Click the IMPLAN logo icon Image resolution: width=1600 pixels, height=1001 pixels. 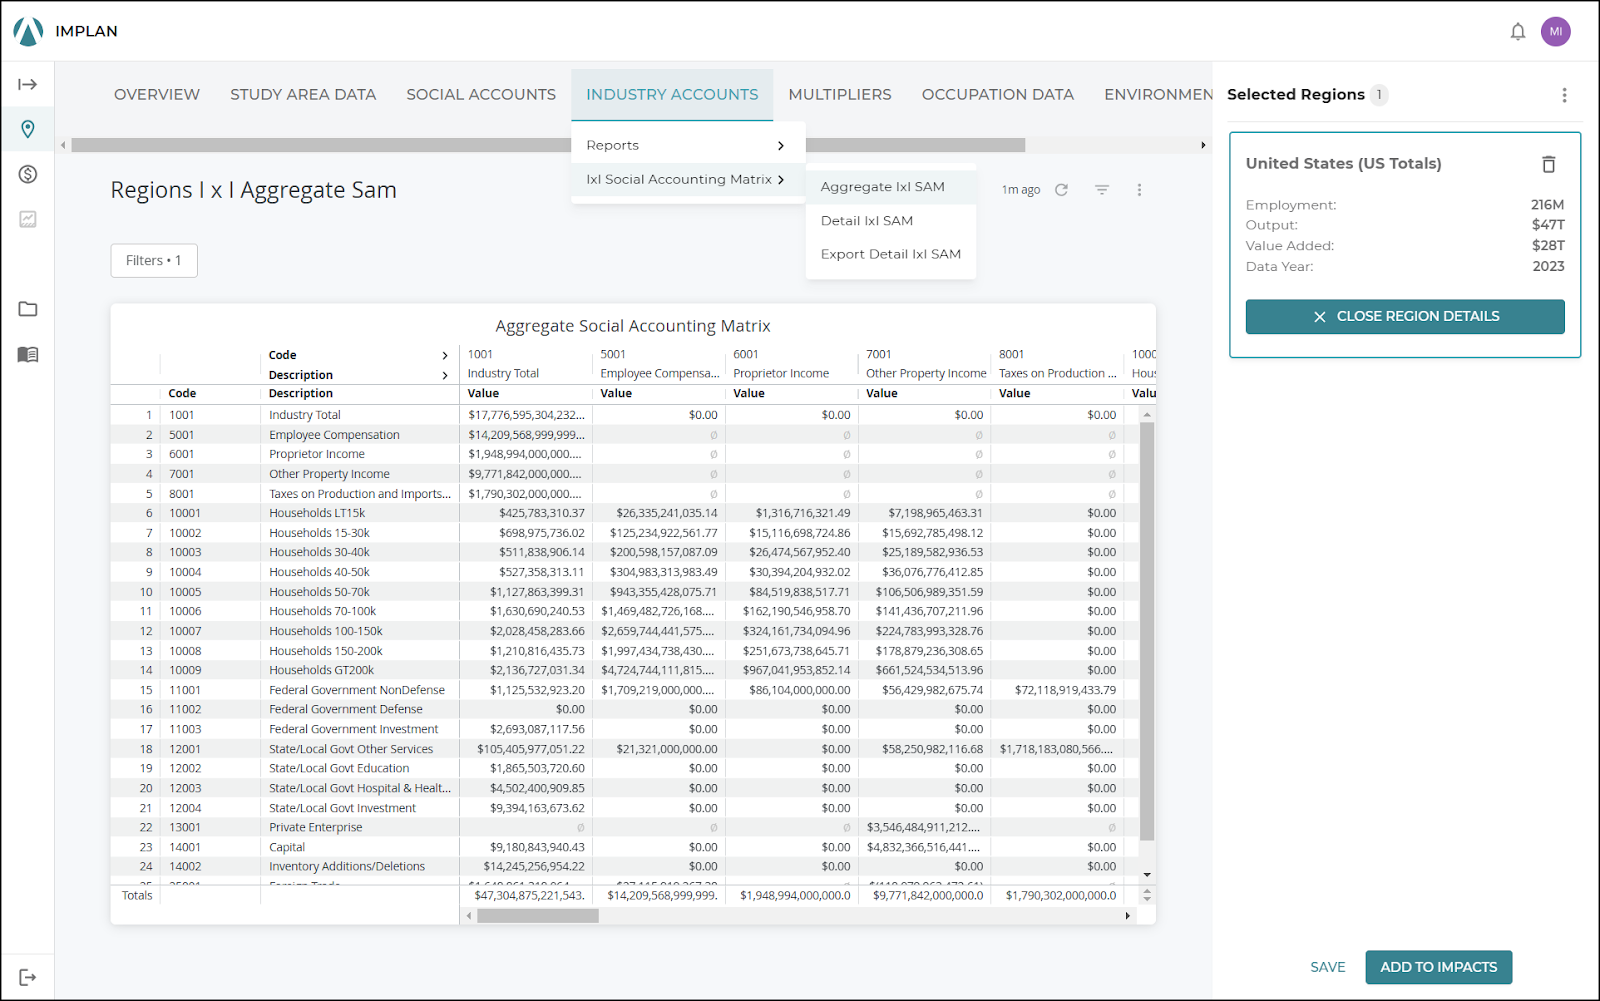click(x=28, y=31)
